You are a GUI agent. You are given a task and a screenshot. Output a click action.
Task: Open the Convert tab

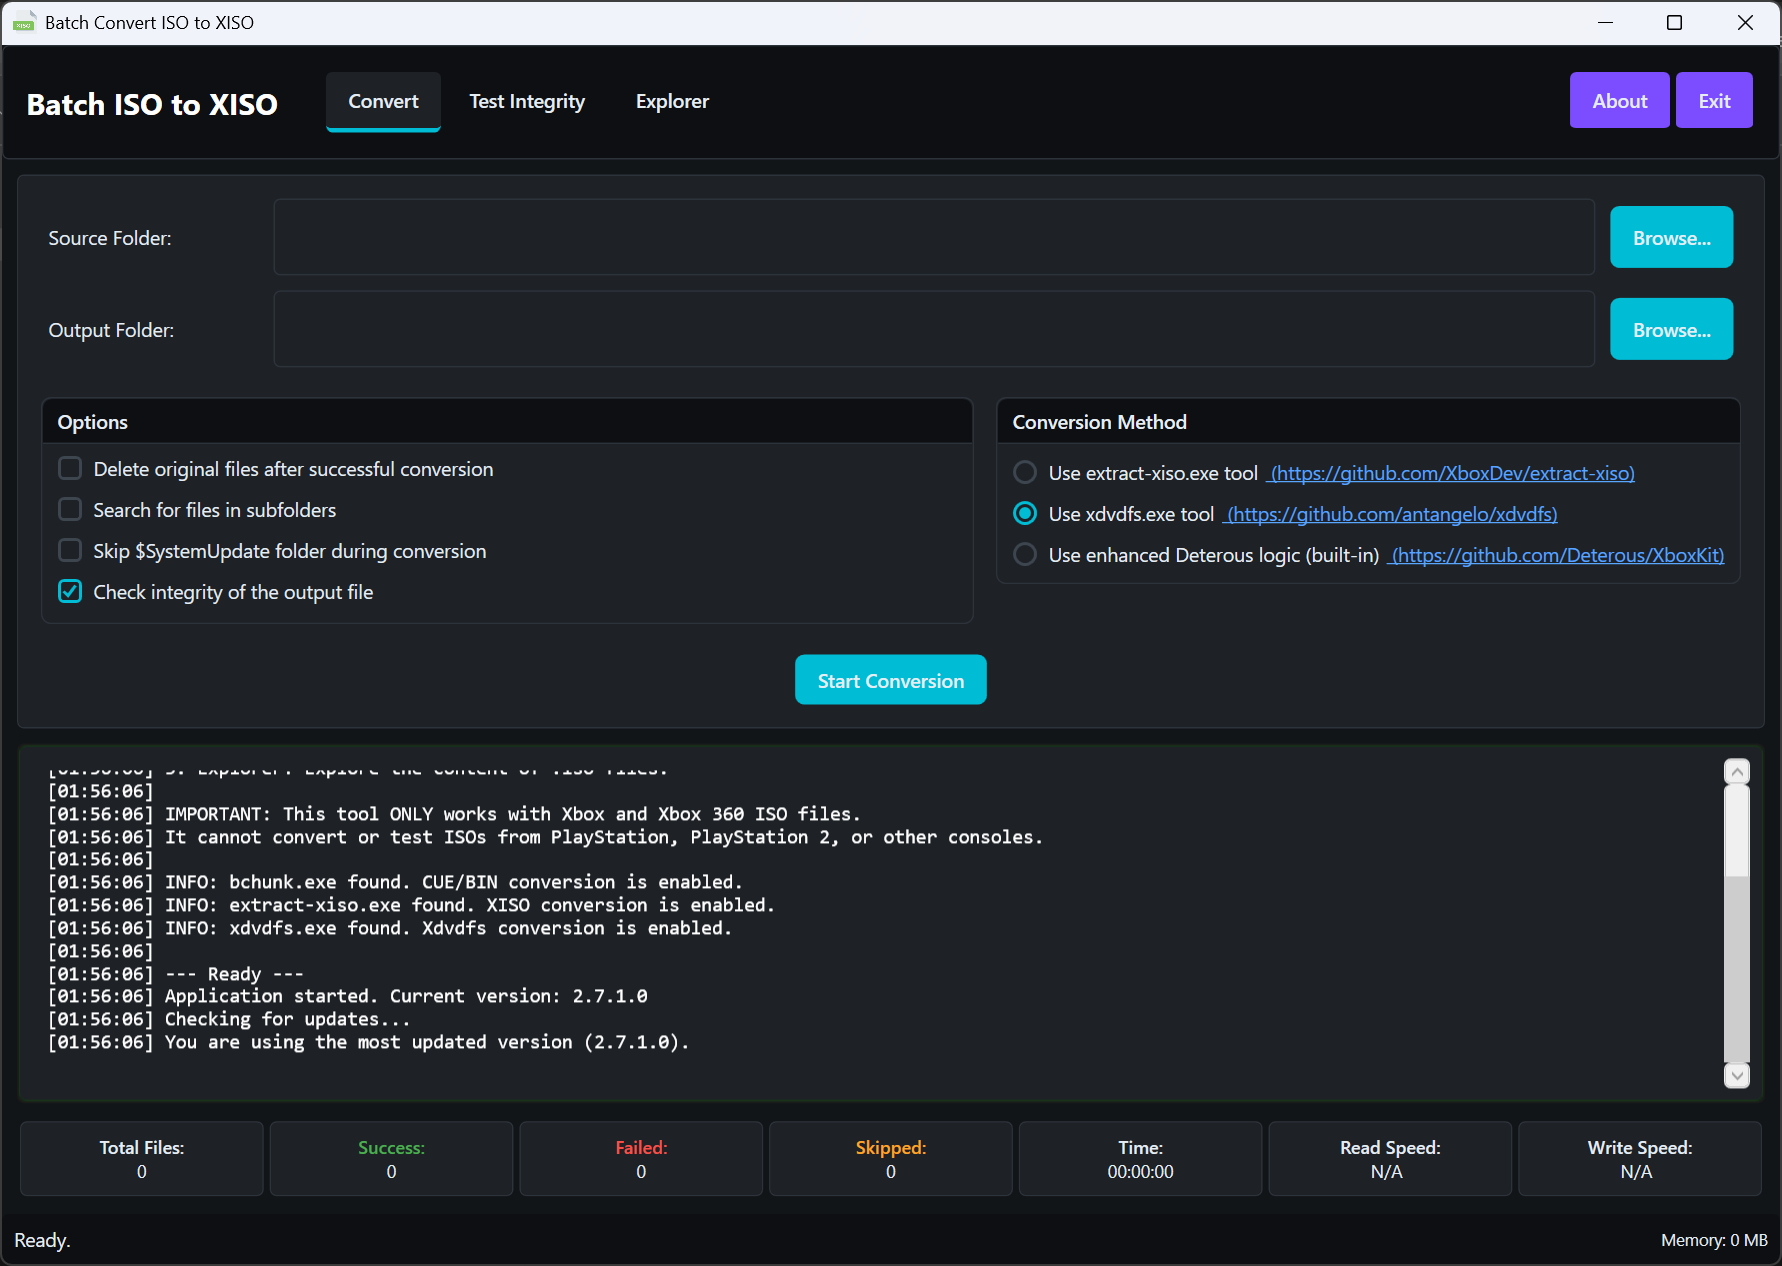click(x=383, y=101)
